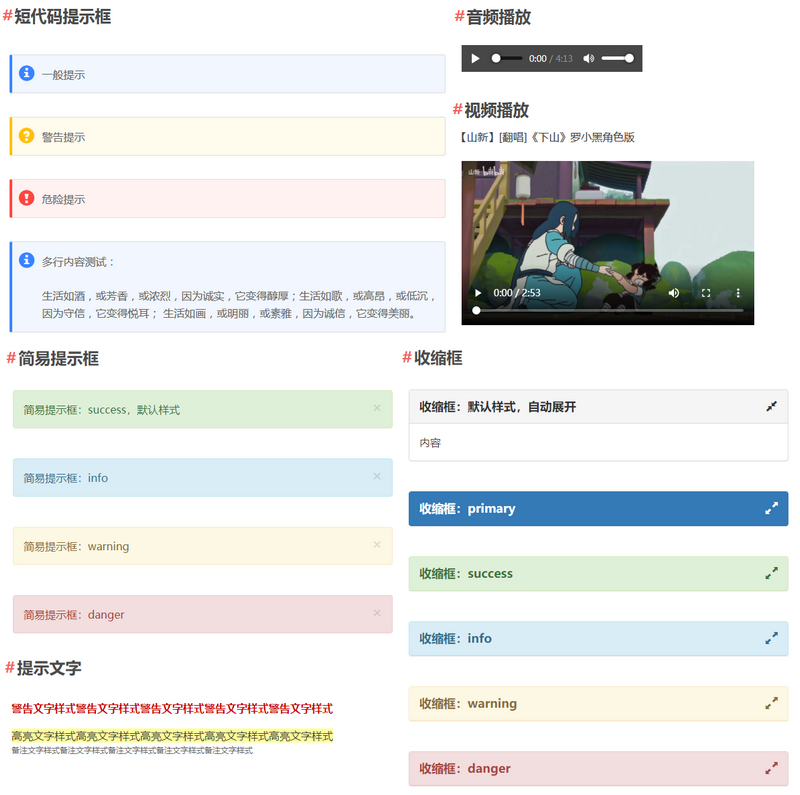
Task: Expand the warning collapse box
Action: point(770,703)
